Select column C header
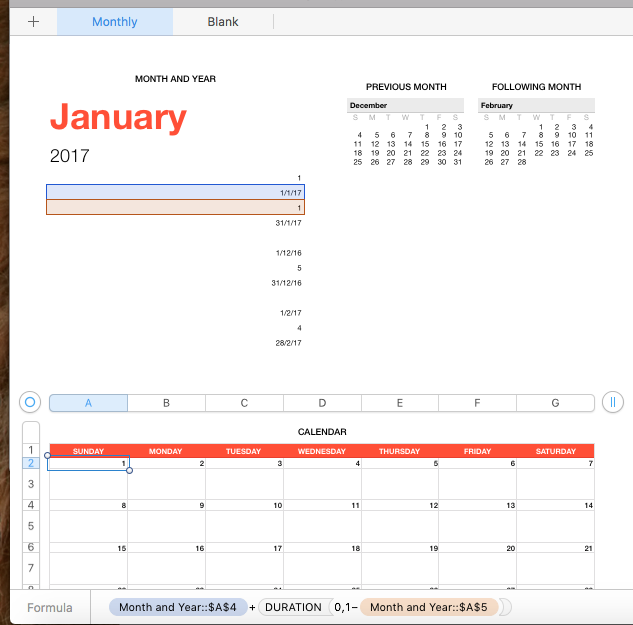 (x=244, y=403)
